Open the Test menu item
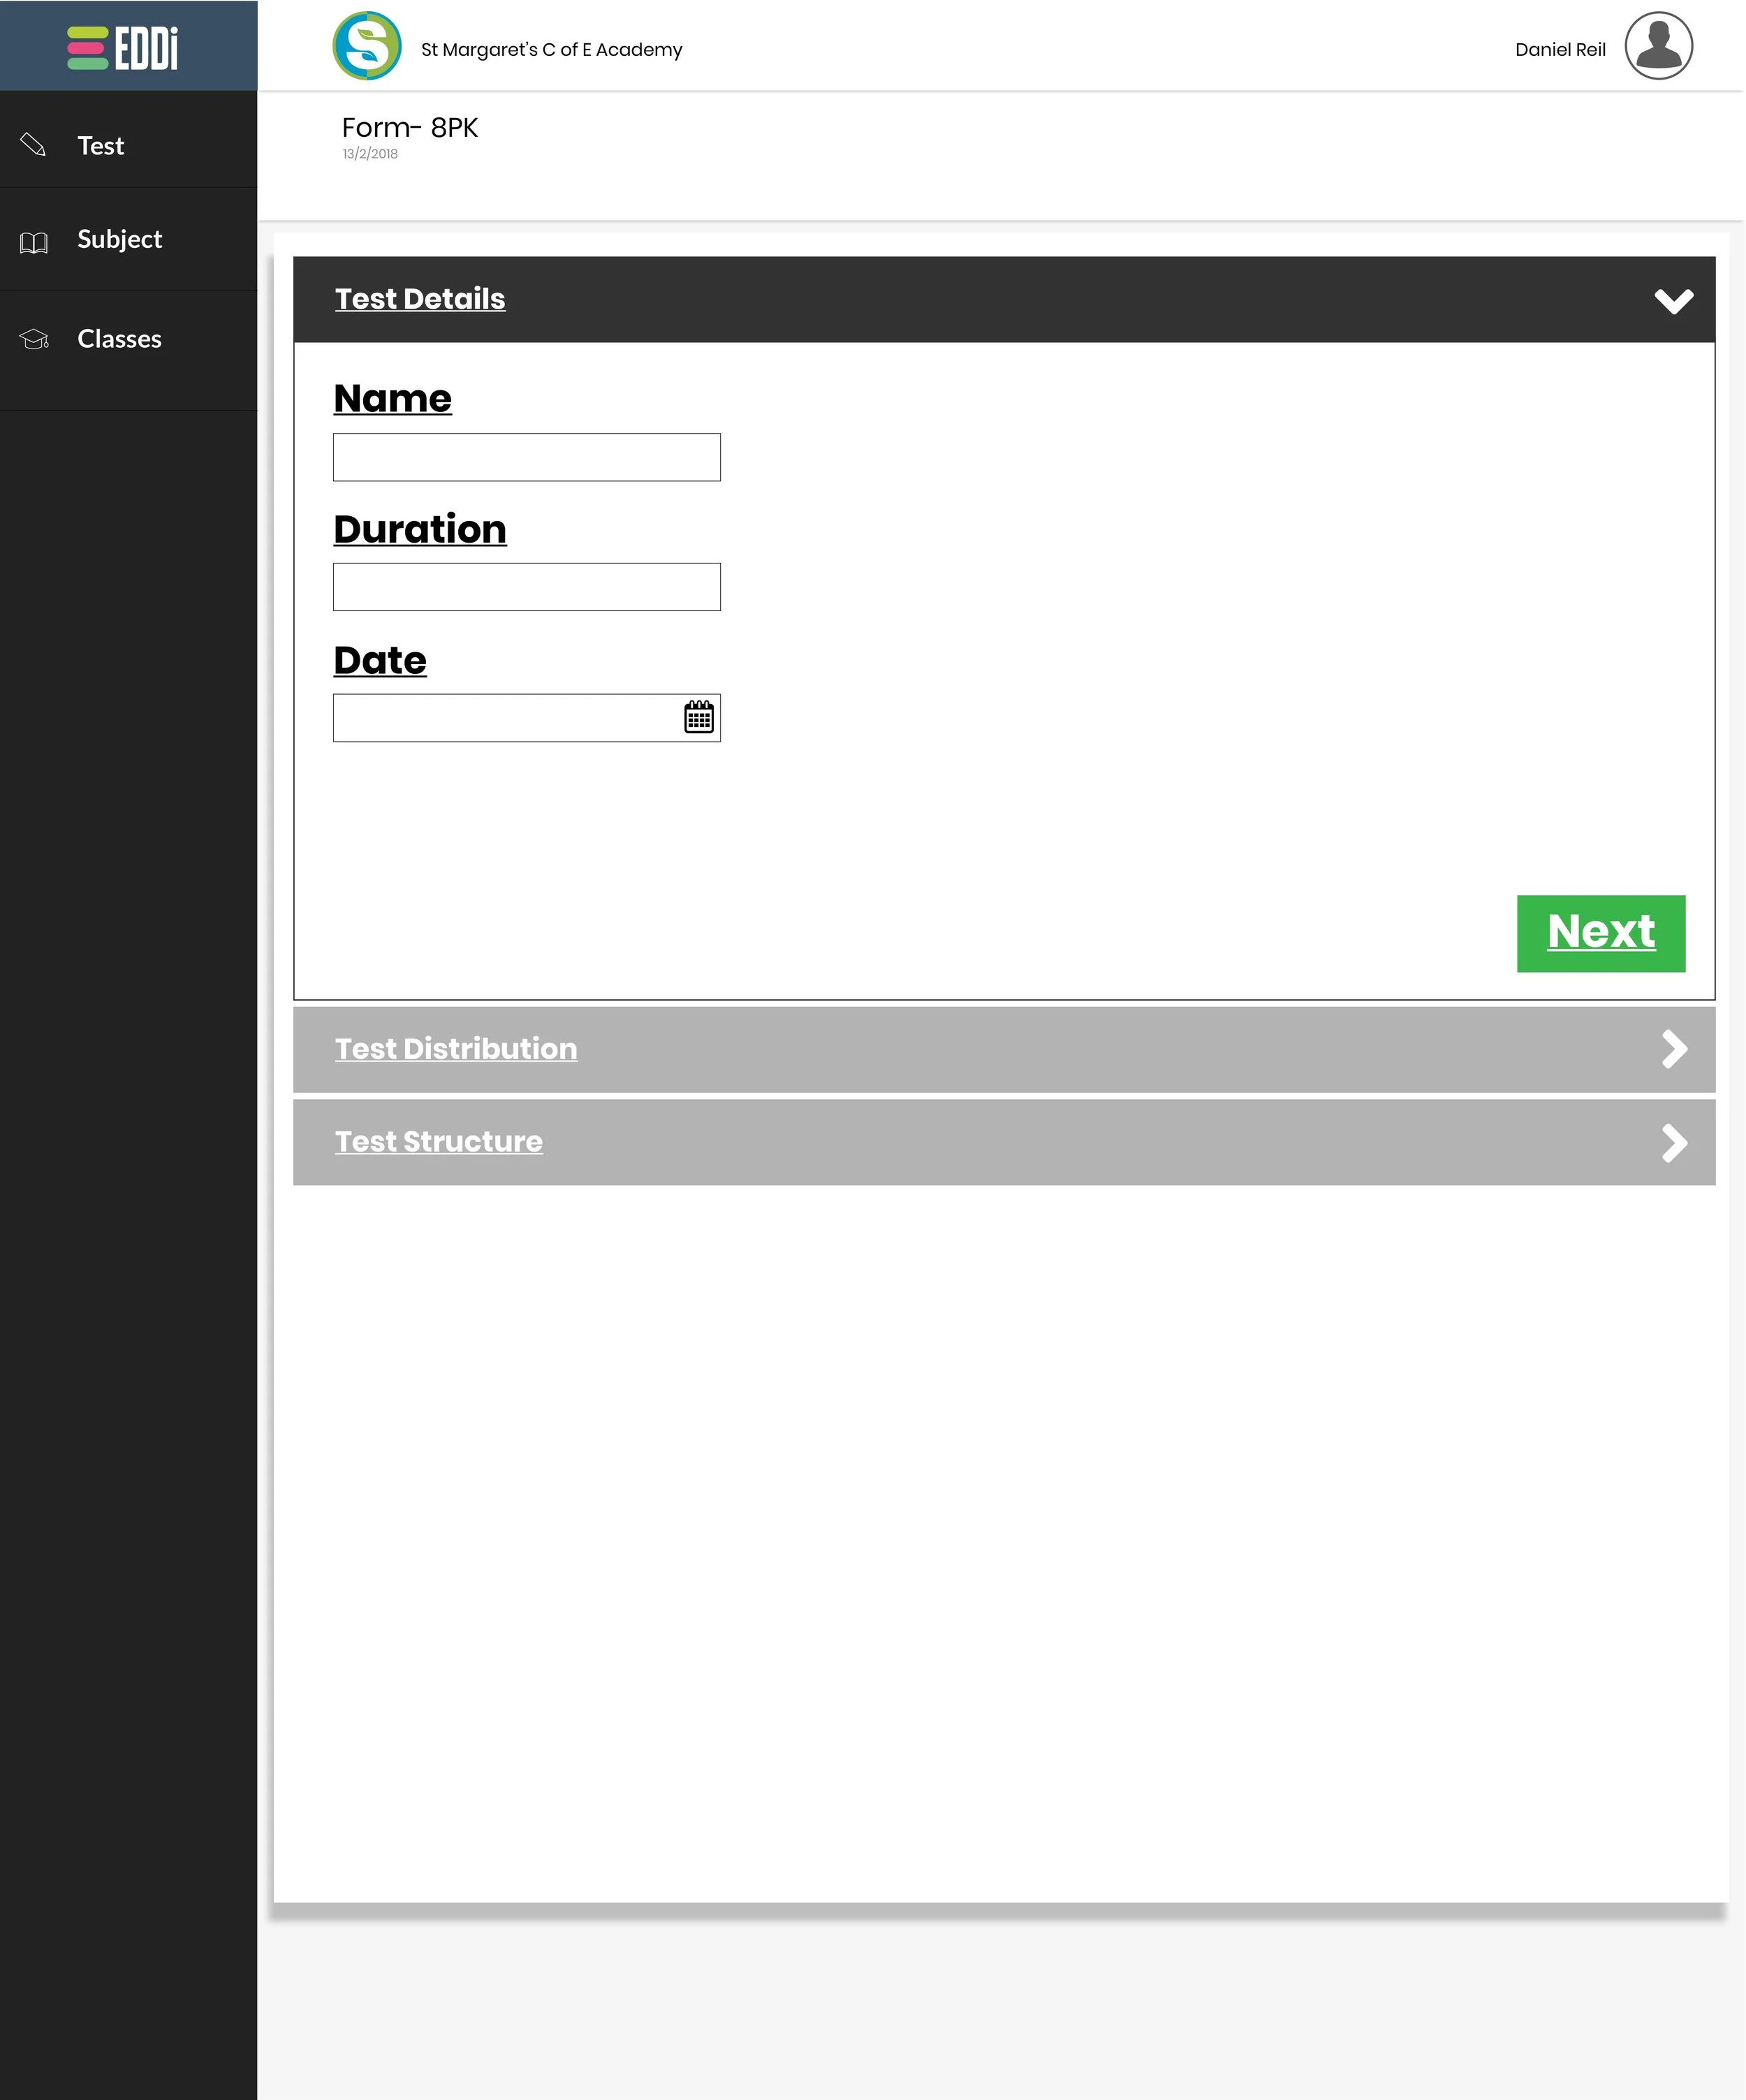1746x2100 pixels. pos(101,146)
